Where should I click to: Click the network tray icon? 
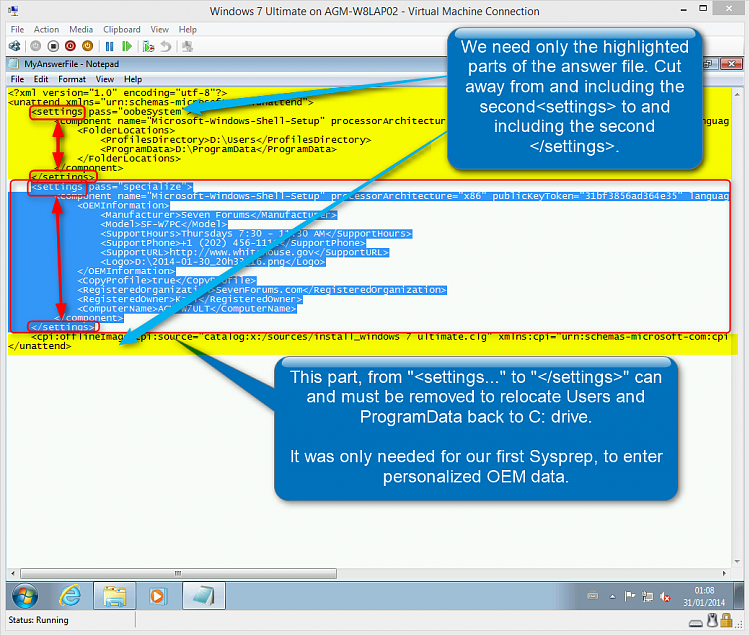(x=648, y=596)
